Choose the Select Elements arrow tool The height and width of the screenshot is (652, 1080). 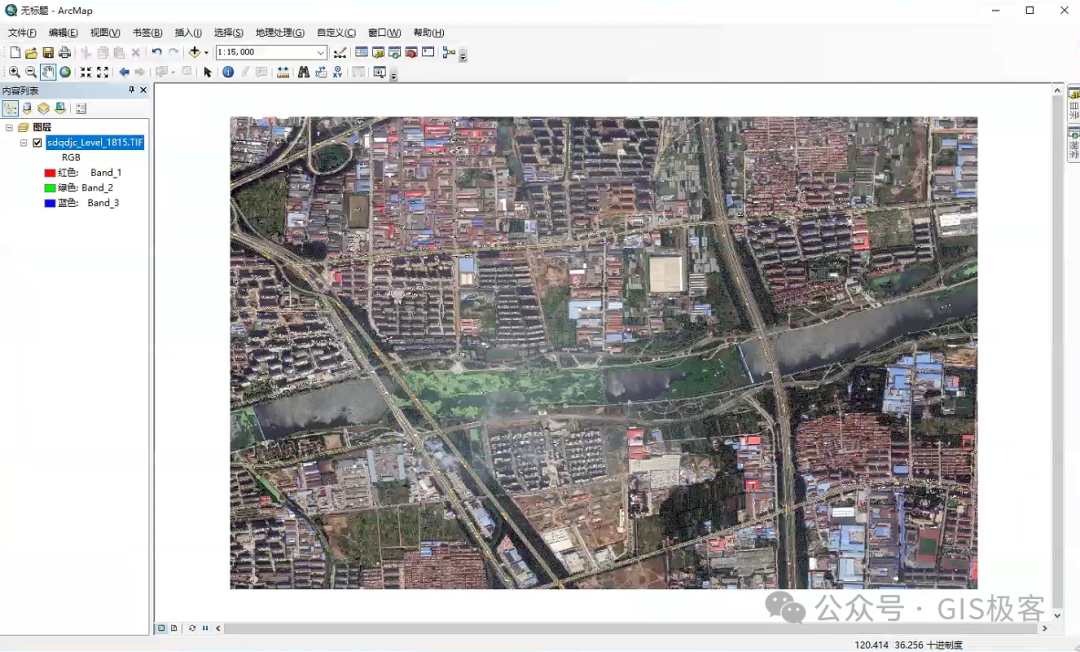207,72
